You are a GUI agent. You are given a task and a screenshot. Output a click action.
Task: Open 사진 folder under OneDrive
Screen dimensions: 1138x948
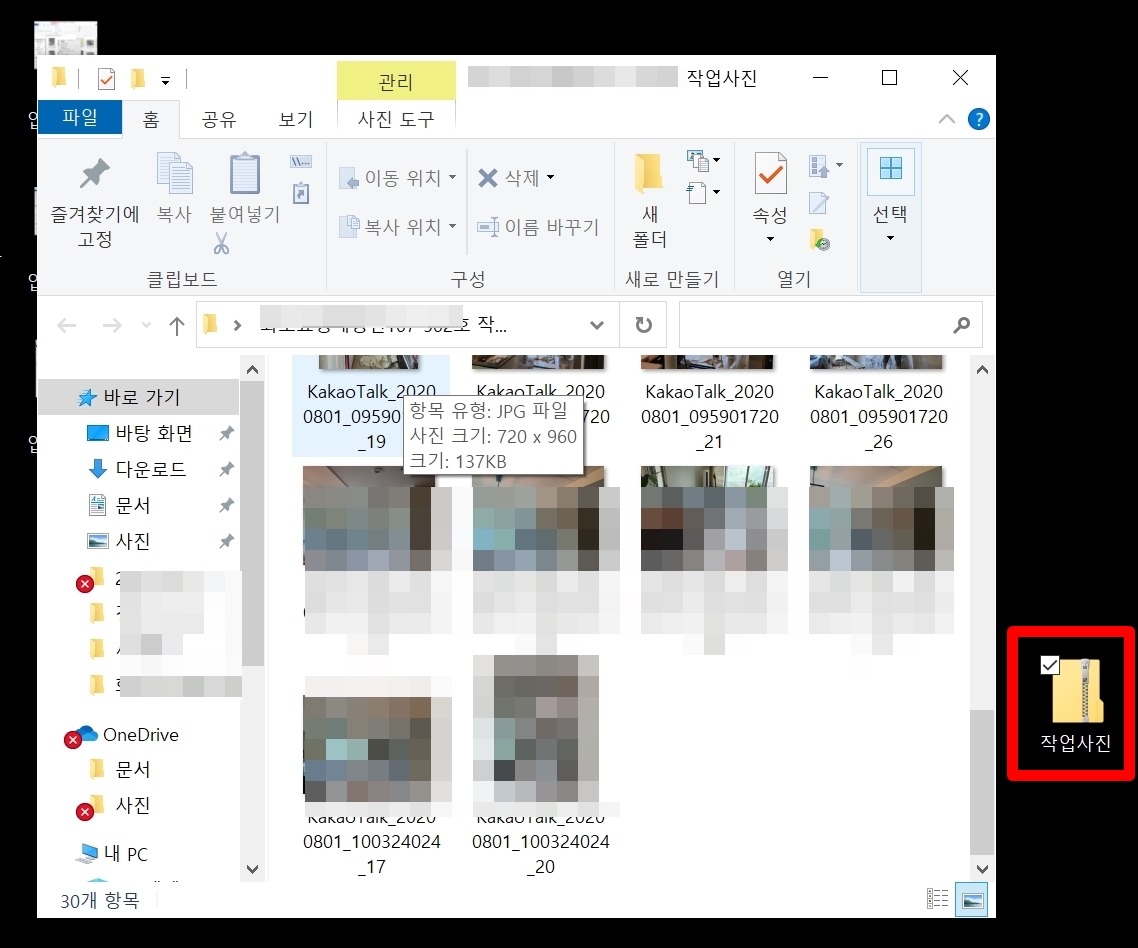[x=133, y=805]
